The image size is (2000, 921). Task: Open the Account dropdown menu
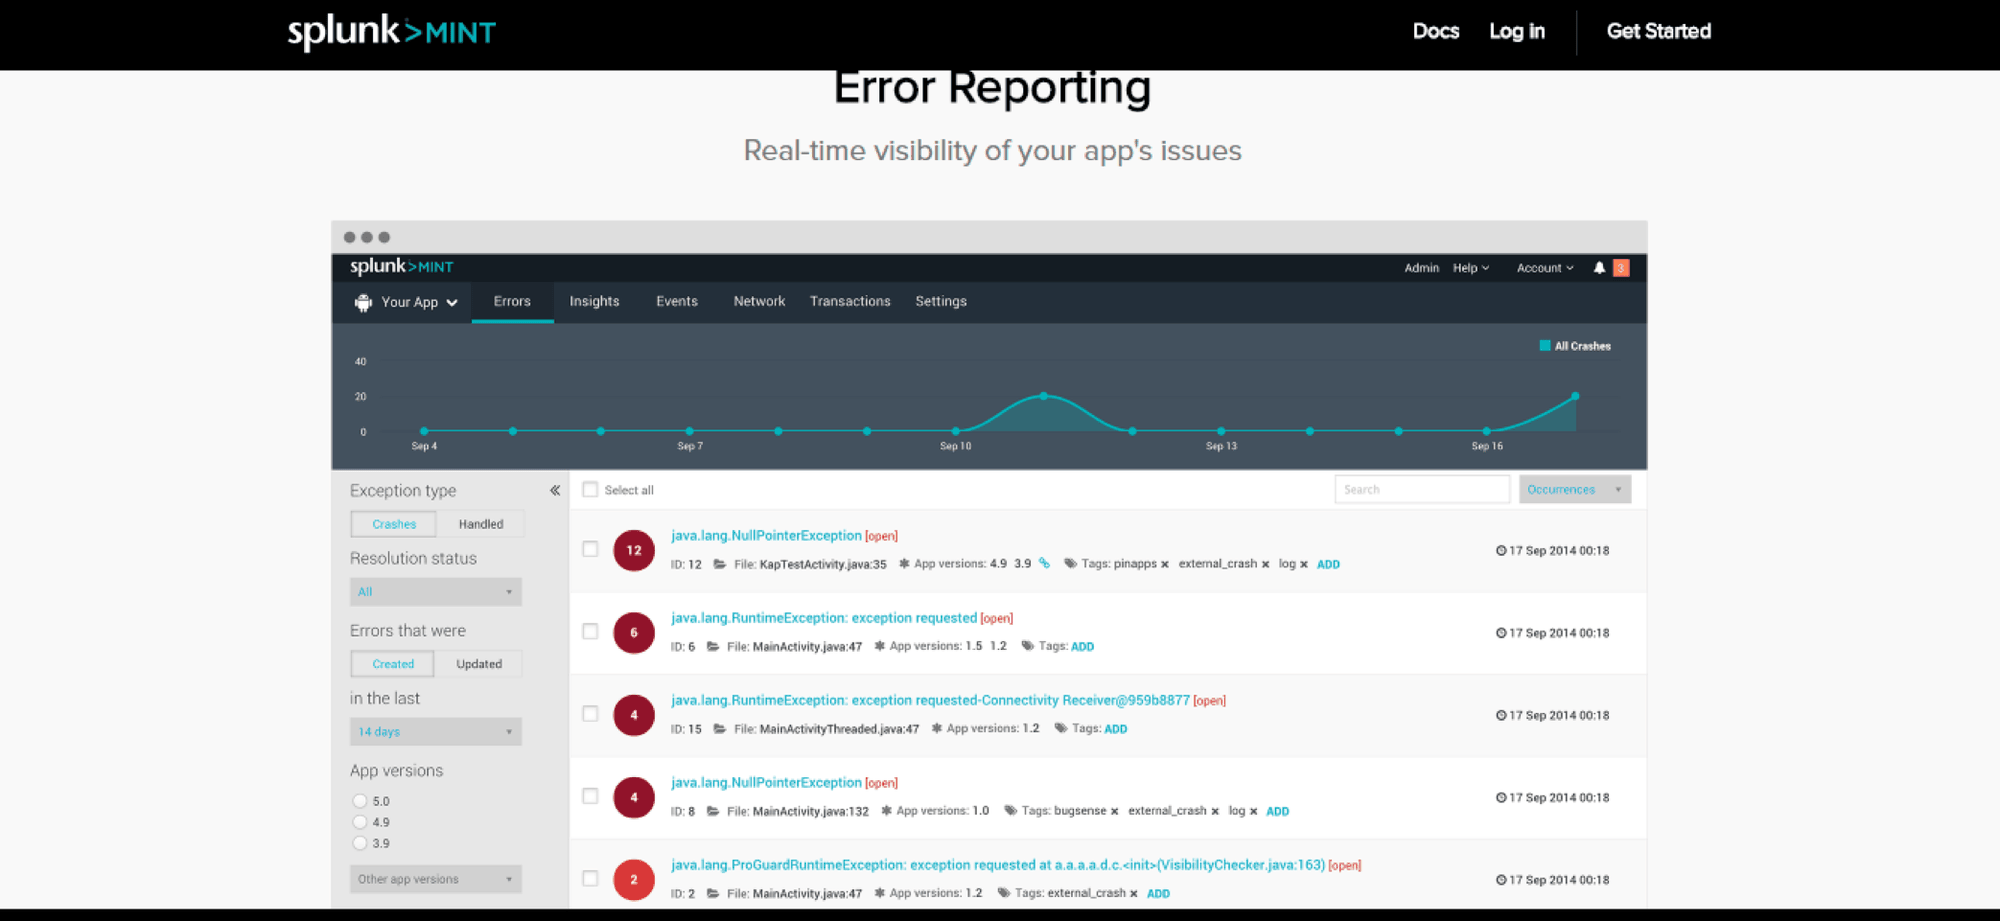coord(1545,268)
